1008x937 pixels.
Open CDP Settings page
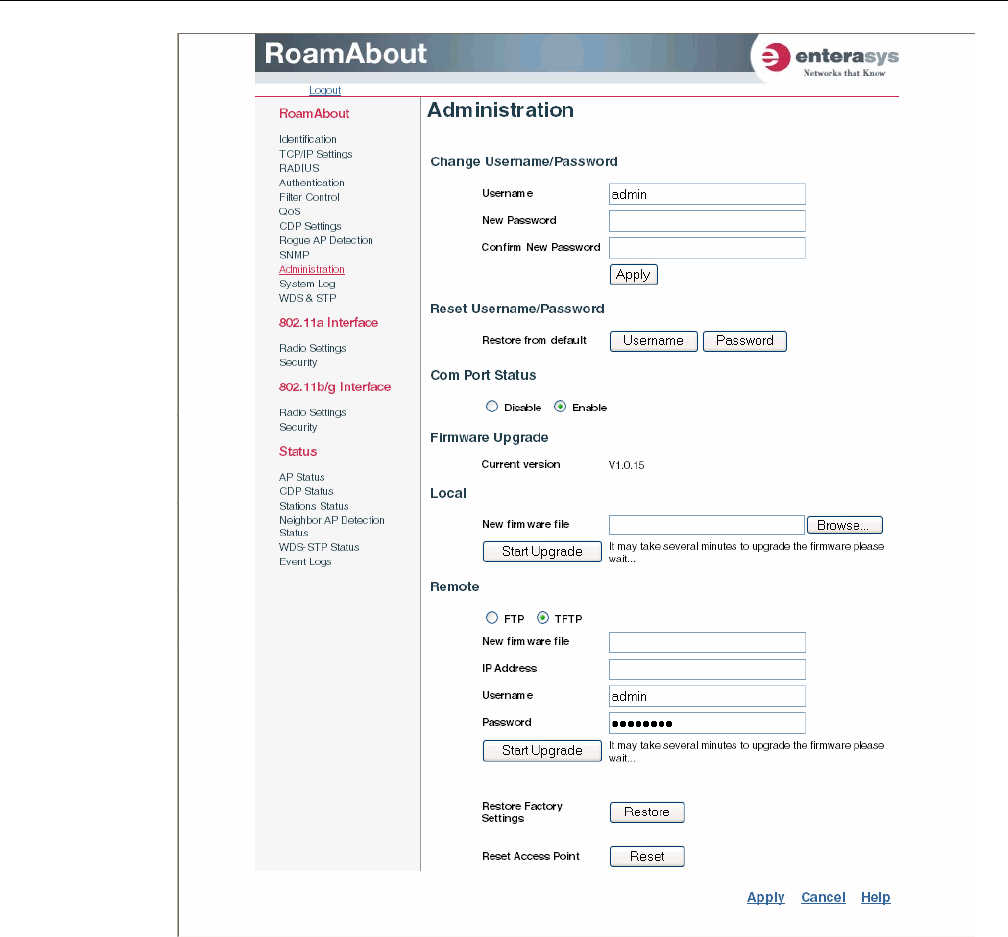(310, 226)
